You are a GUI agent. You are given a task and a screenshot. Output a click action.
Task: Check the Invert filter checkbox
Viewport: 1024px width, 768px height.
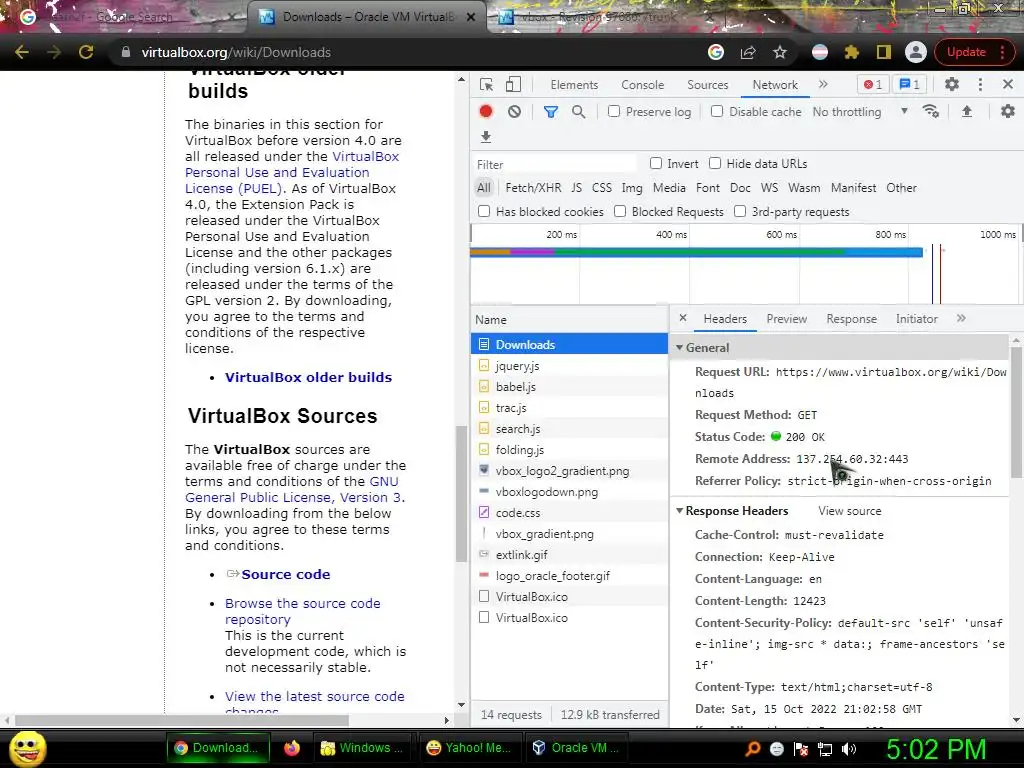(656, 163)
